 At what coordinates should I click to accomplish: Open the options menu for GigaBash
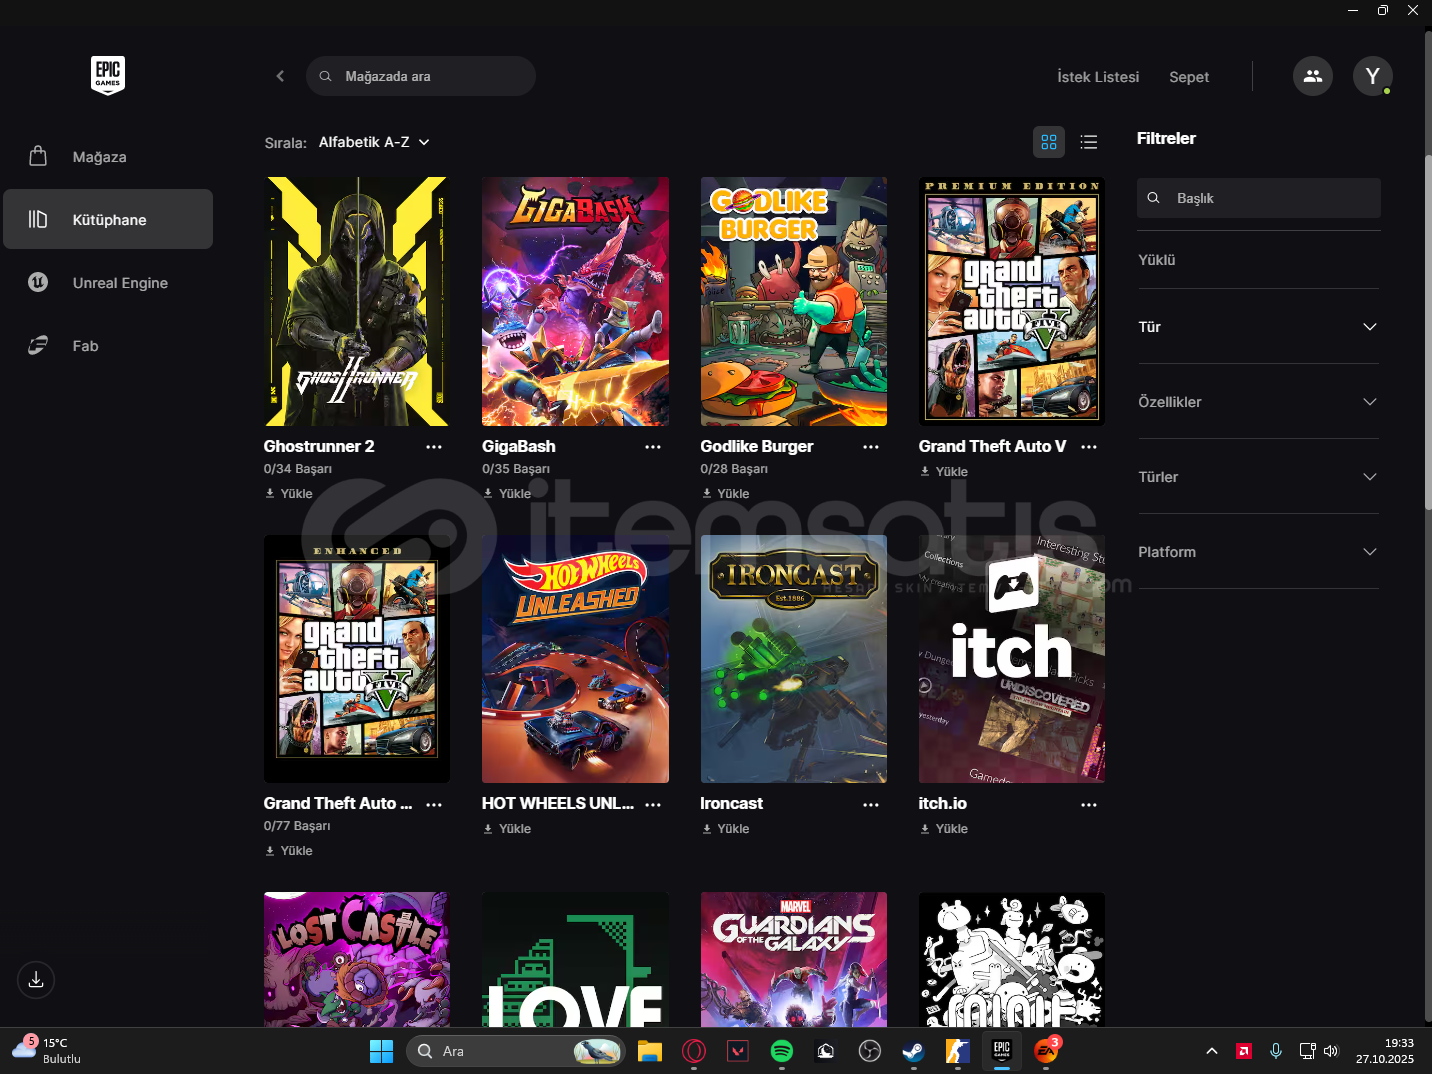[x=653, y=447]
